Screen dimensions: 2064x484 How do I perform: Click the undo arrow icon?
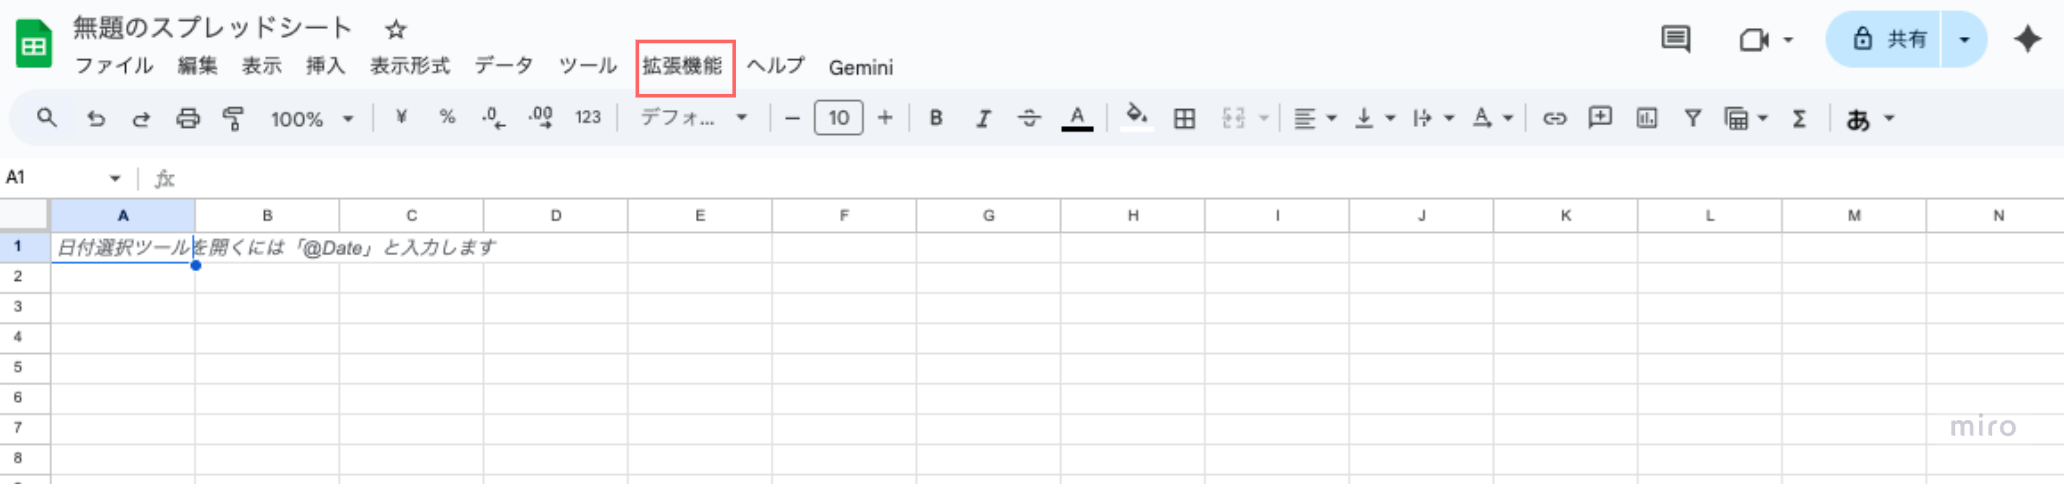96,118
